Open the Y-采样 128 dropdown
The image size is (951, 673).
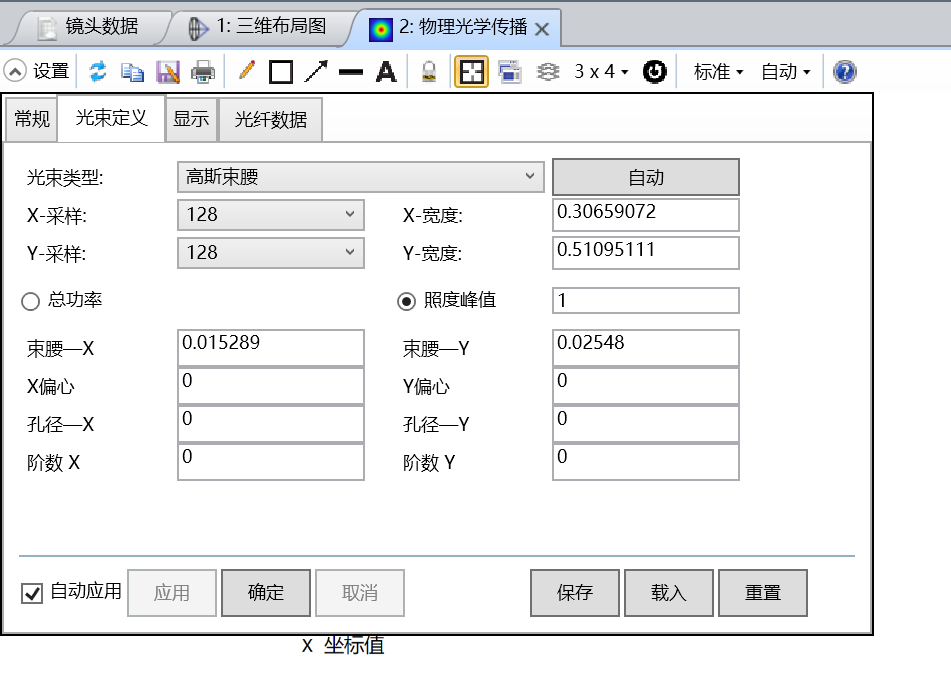click(271, 253)
